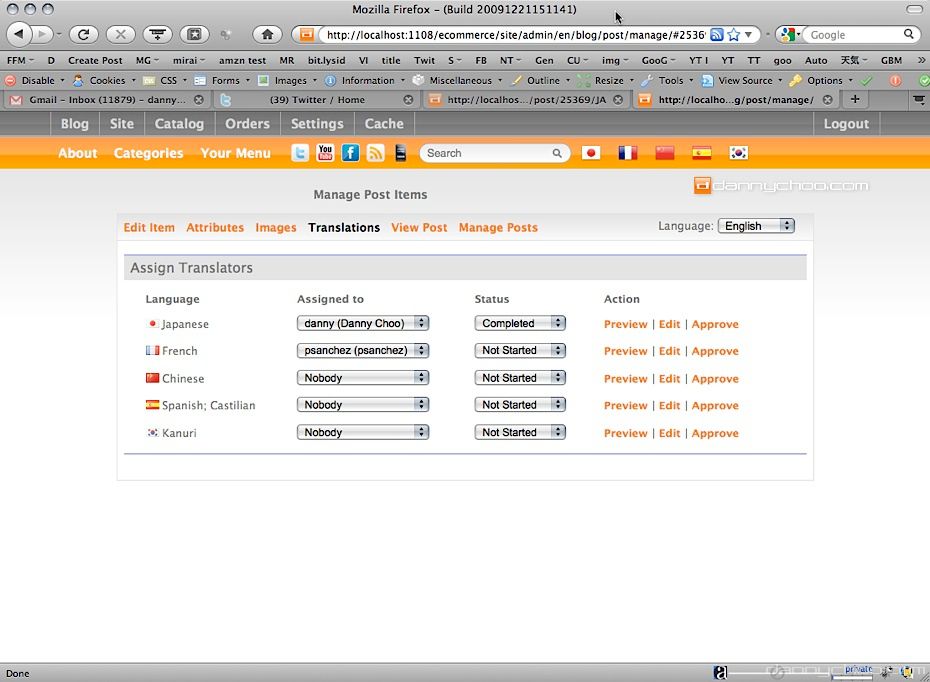Bookmark page with the star icon
Screen dimensions: 930x682
pos(733,34)
